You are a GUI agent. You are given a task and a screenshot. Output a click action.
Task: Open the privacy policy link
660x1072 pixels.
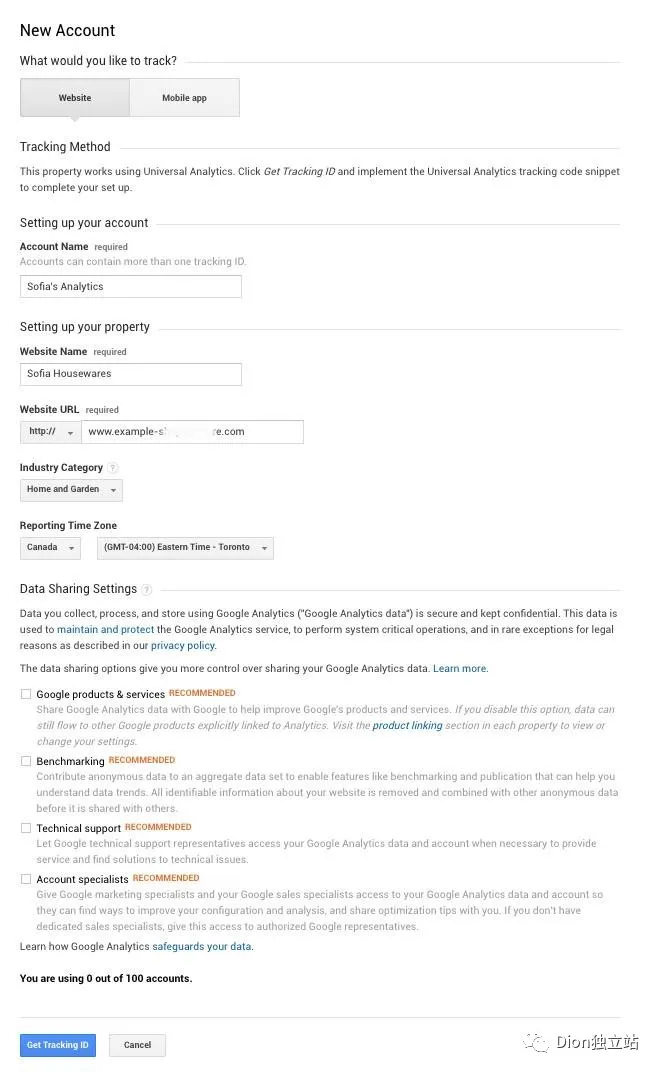coord(183,646)
